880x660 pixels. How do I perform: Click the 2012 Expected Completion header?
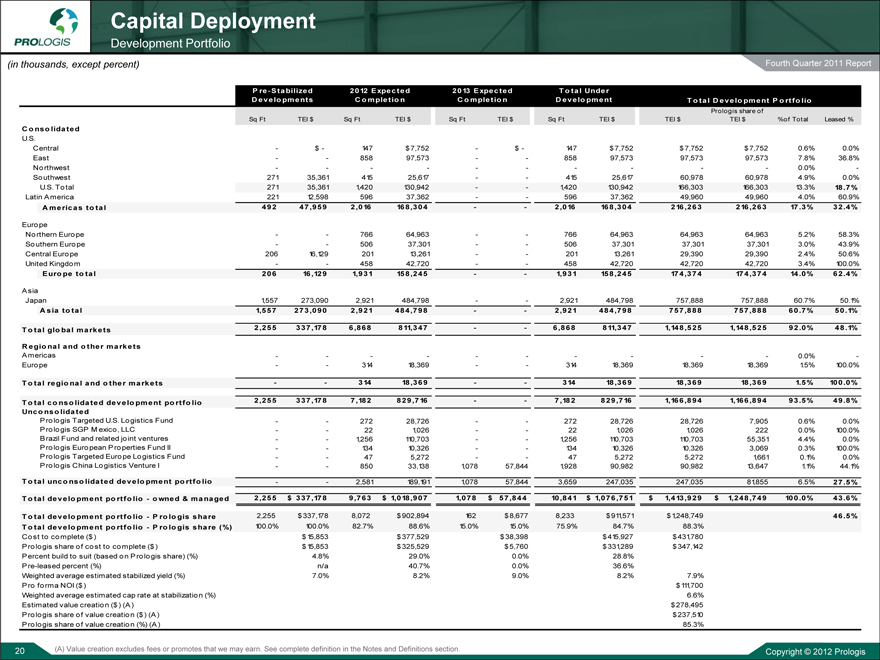pos(378,94)
